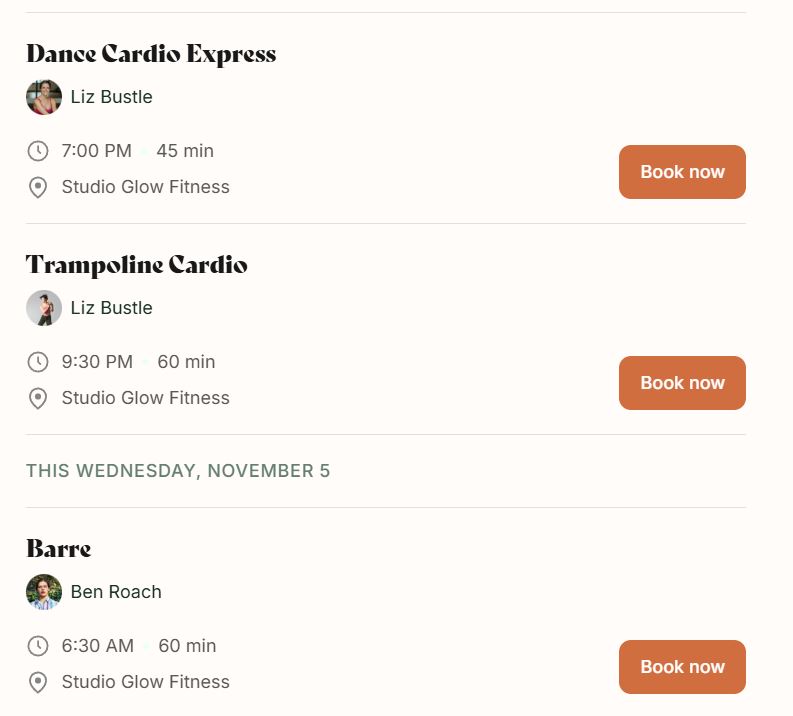The height and width of the screenshot is (716, 793).
Task: Click the This Wednesday, November 5 heading
Action: click(178, 471)
